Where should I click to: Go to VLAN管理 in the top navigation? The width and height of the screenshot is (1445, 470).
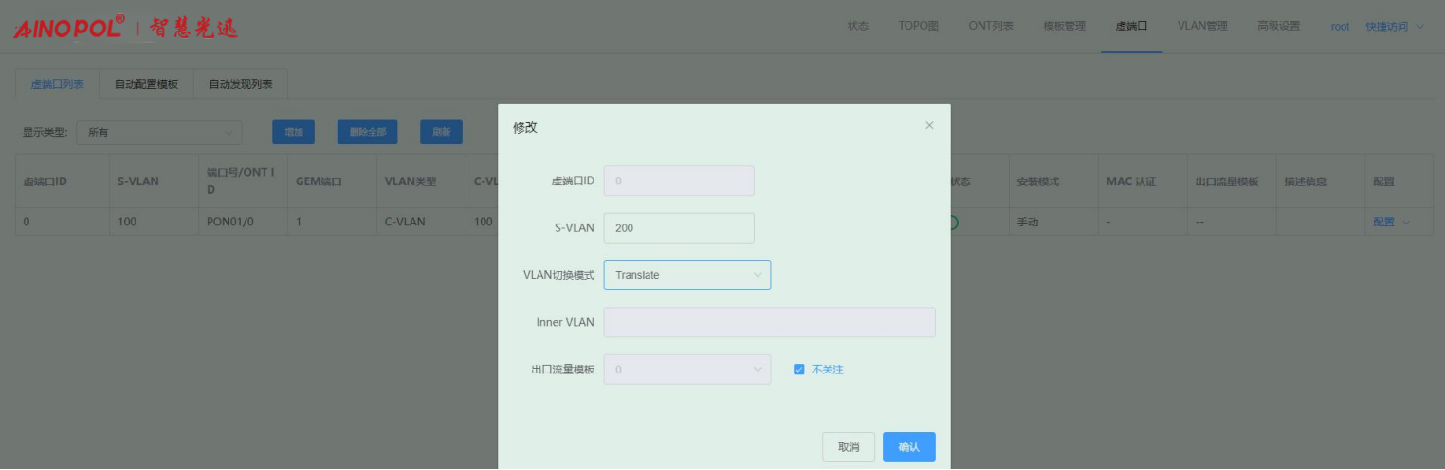[x=1202, y=27]
